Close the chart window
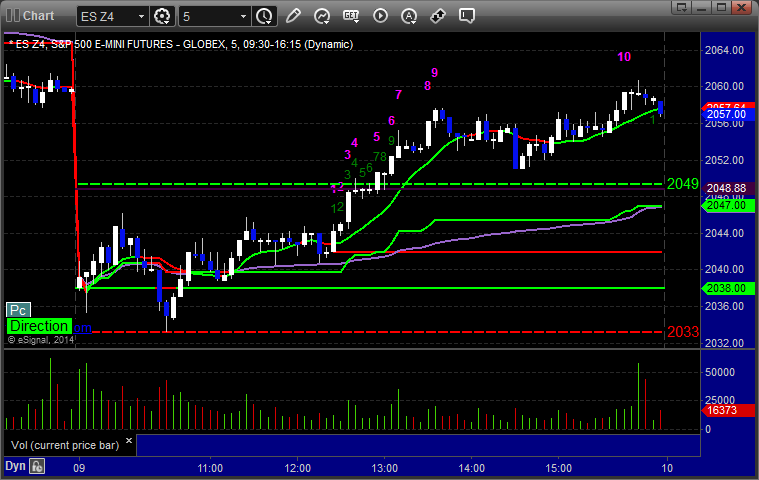This screenshot has height=480, width=759. point(742,7)
